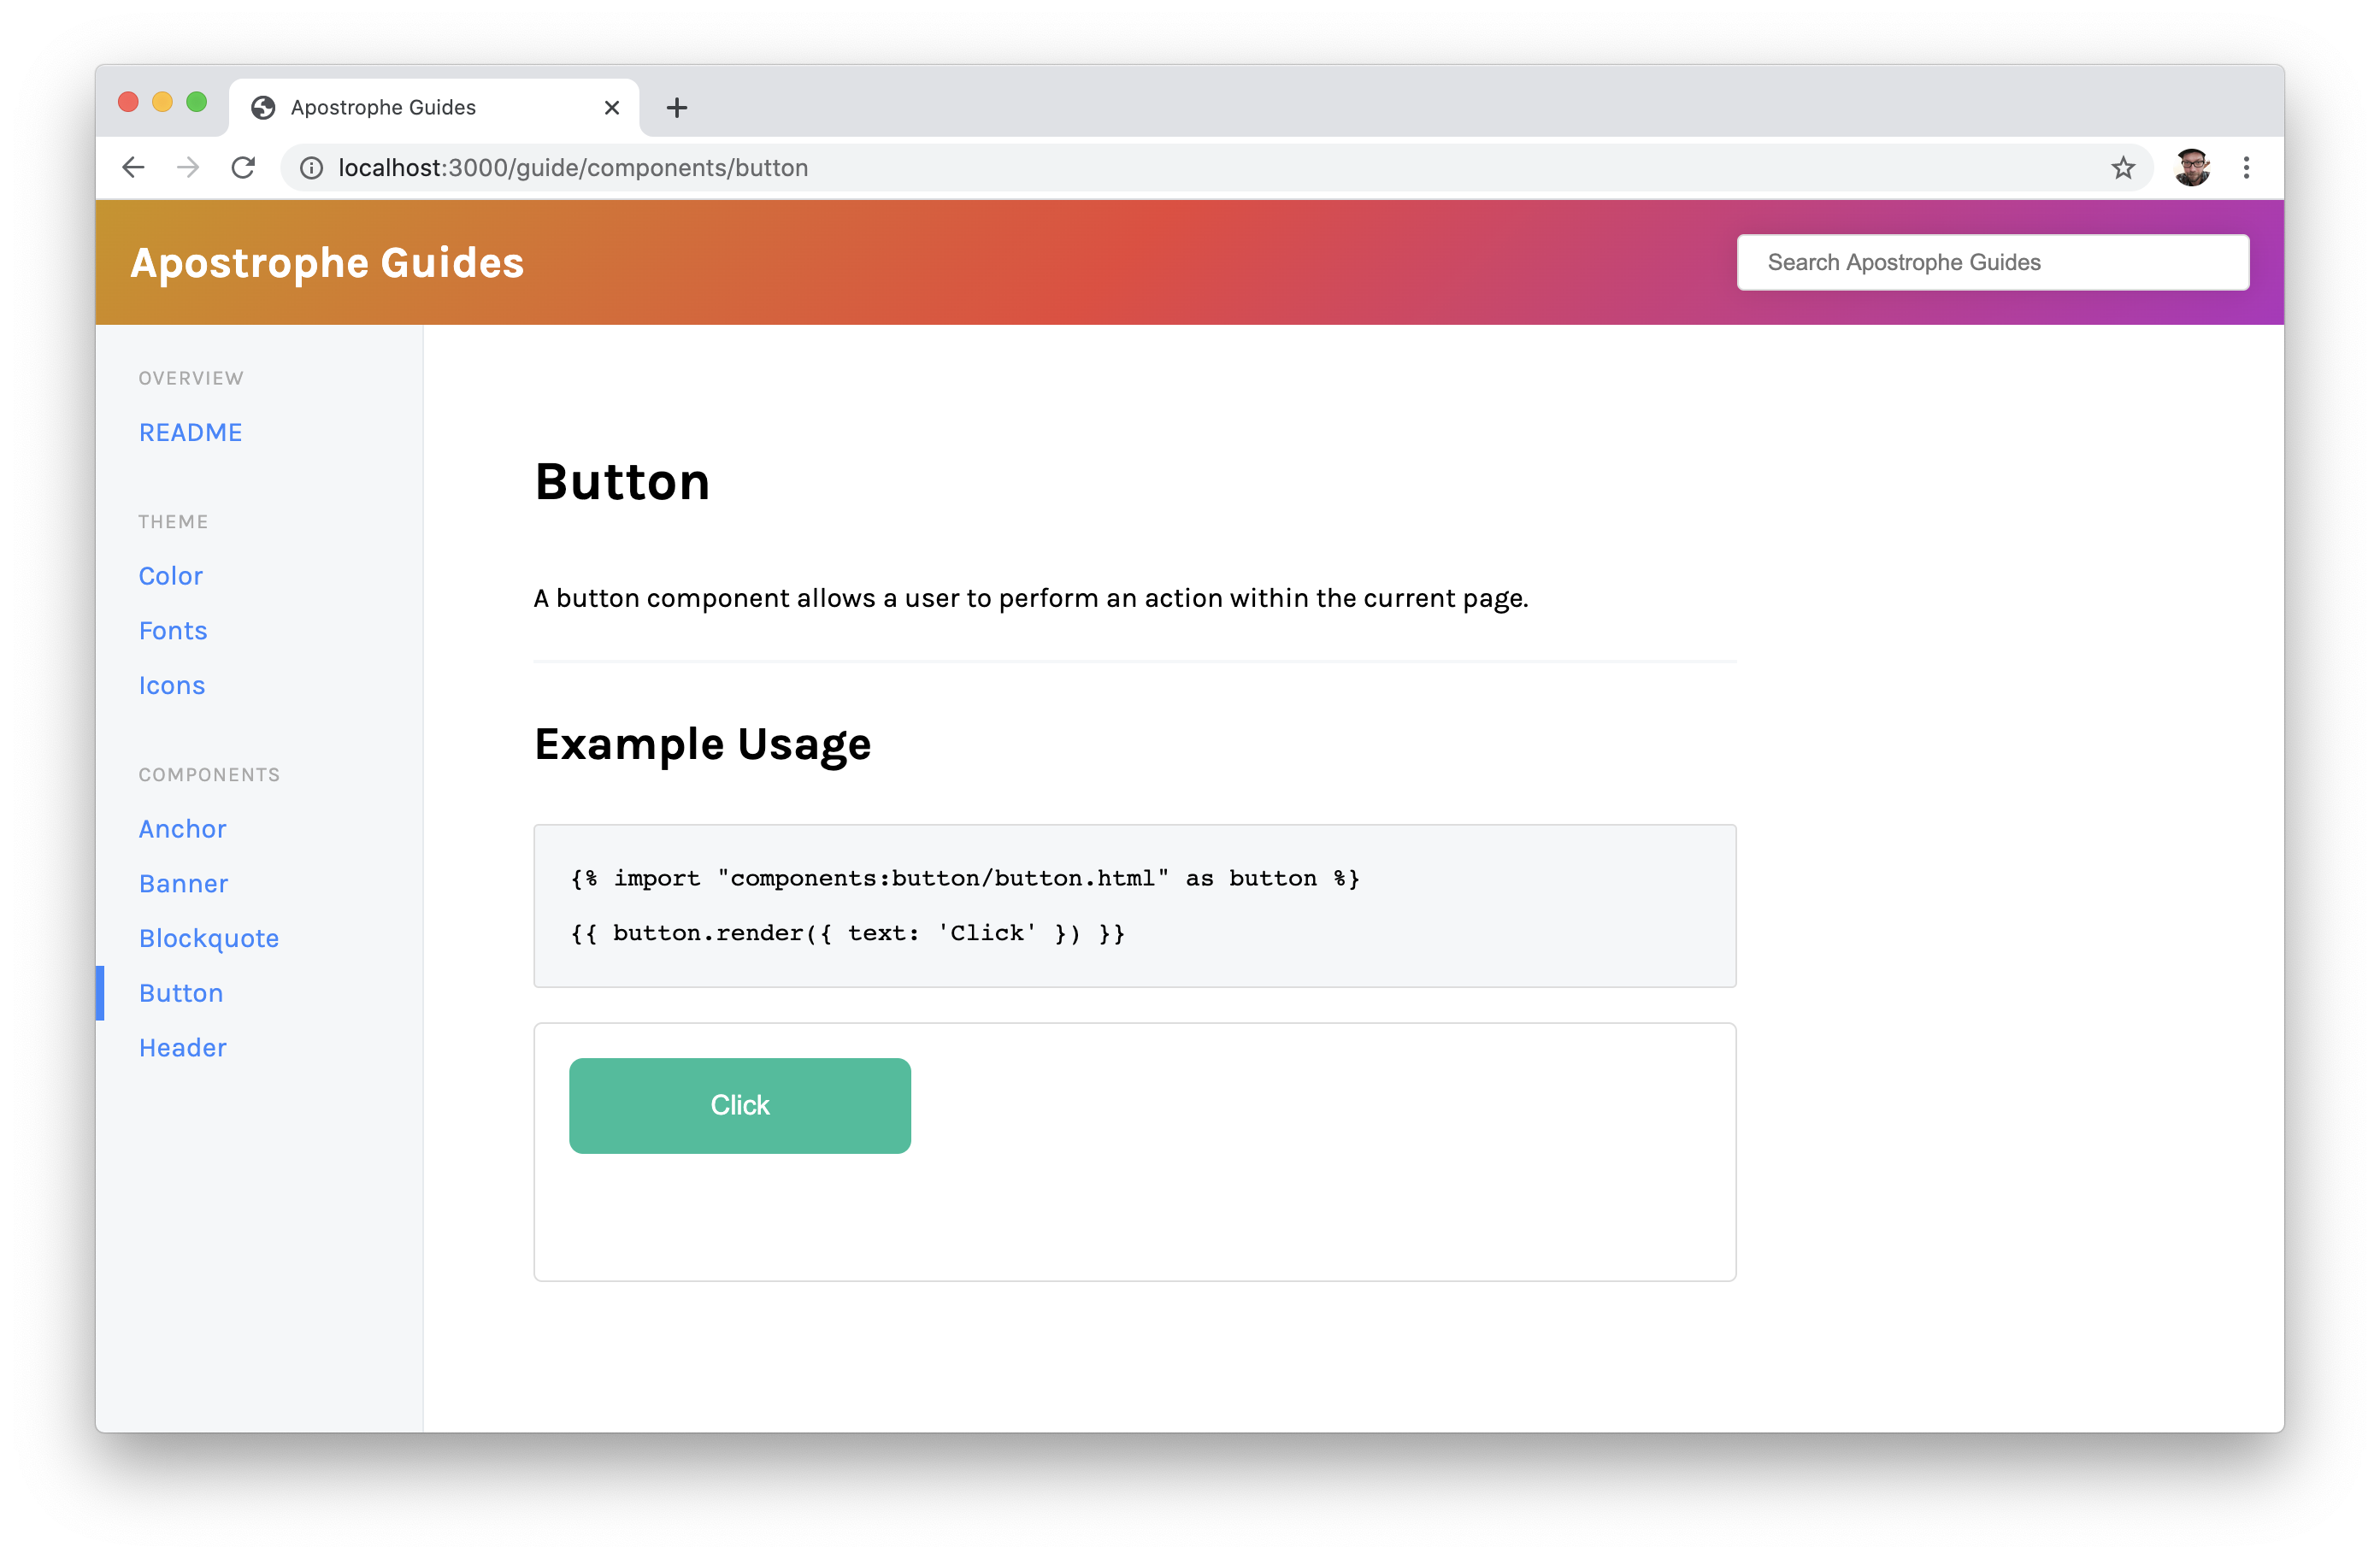Open the Chrome three-dot menu
The width and height of the screenshot is (2380, 1559).
2246,168
